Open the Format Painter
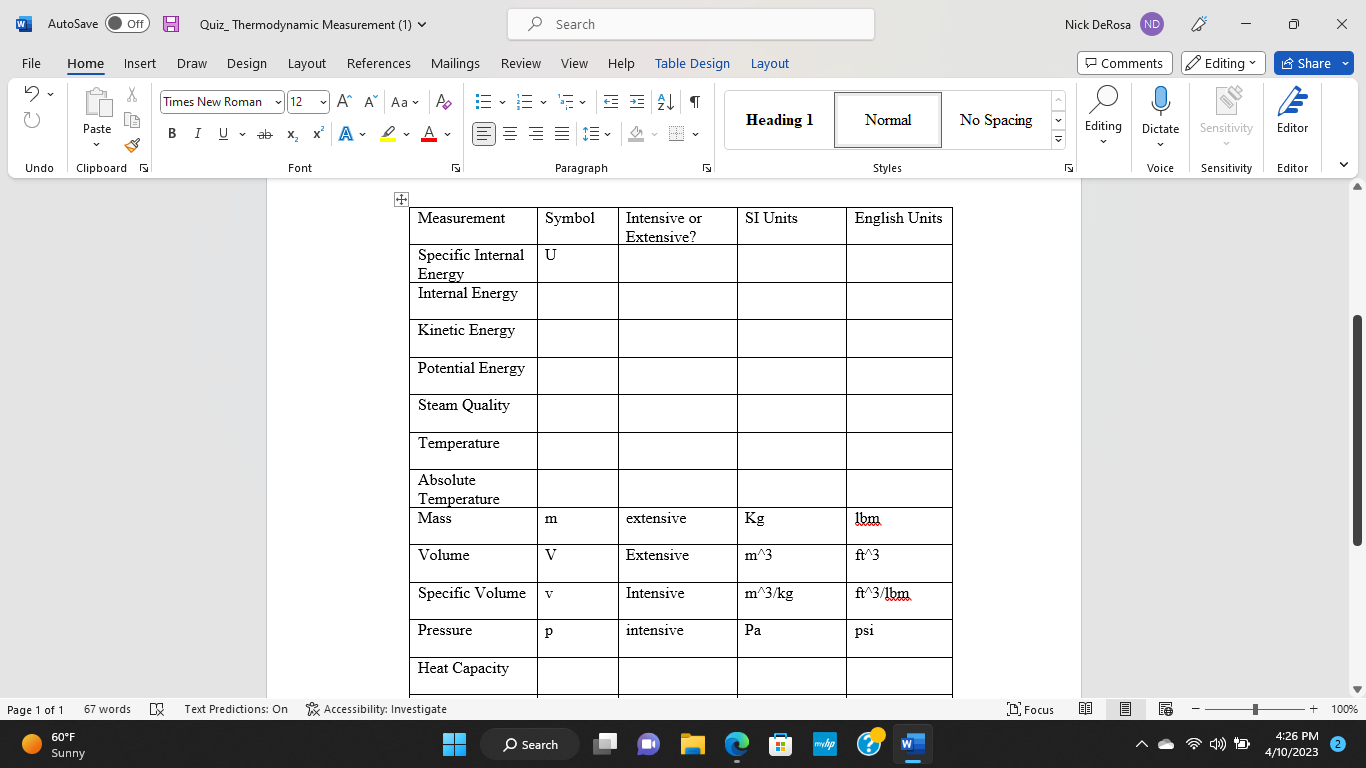Image resolution: width=1366 pixels, height=768 pixels. point(131,145)
